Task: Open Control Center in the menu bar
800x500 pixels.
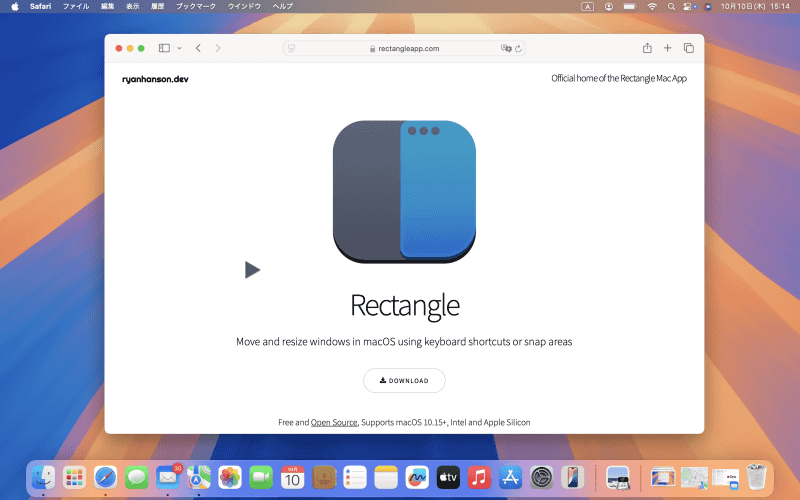Action: [x=689, y=7]
